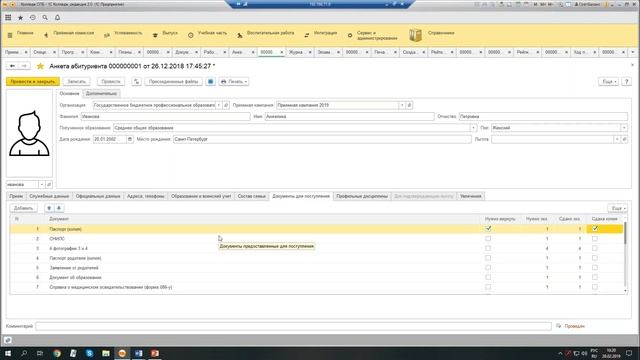The image size is (640, 360).
Task: Open the top Еще menu
Action: pyautogui.click(x=608, y=82)
